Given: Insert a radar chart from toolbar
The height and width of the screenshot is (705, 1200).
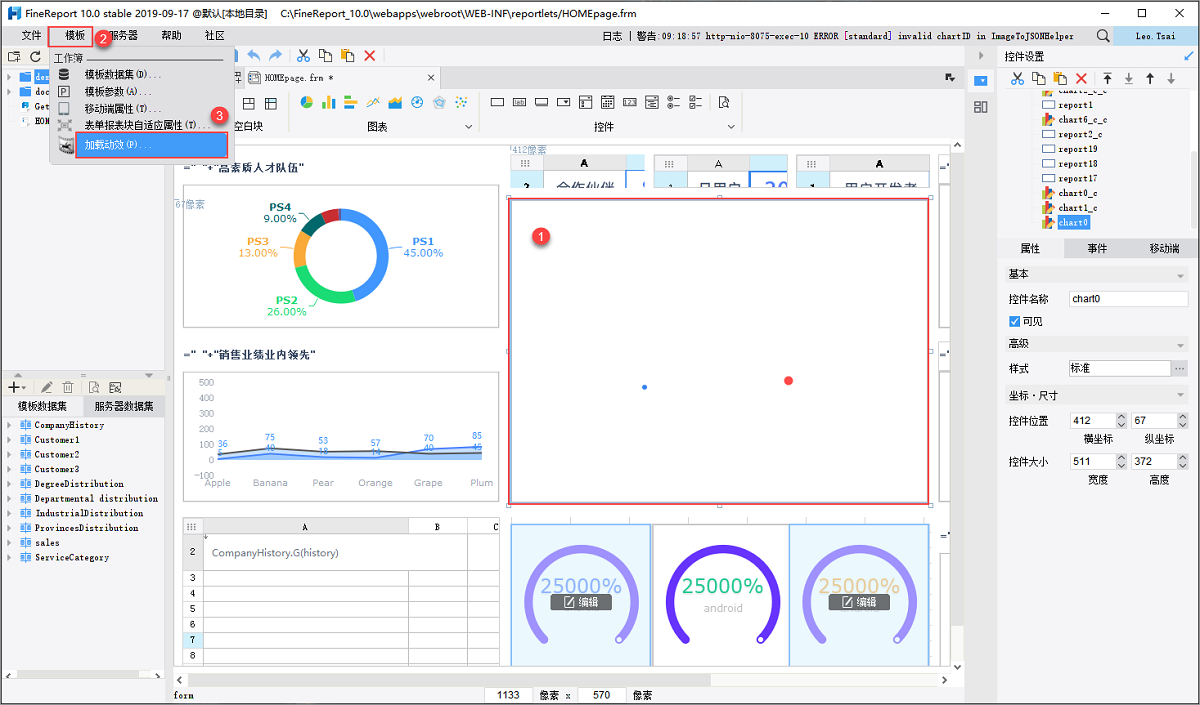Looking at the screenshot, I should (439, 102).
